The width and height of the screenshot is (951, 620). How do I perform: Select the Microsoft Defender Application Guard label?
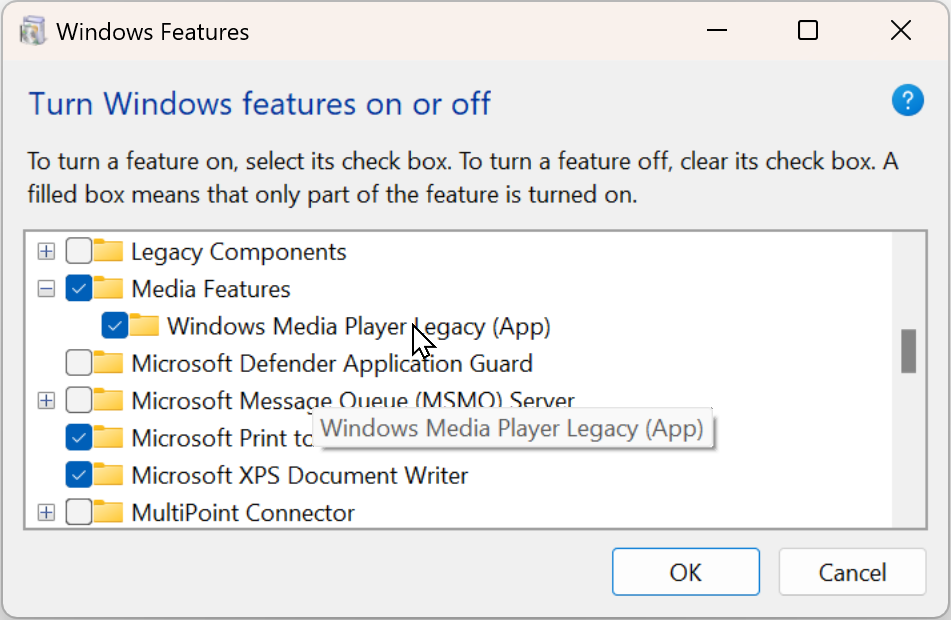[331, 362]
